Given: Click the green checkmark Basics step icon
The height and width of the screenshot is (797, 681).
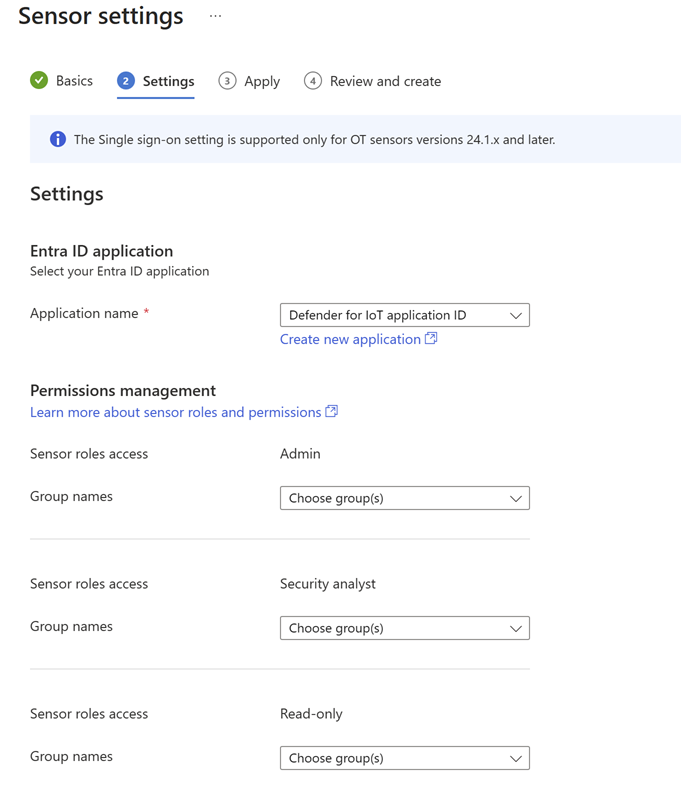Looking at the screenshot, I should [x=39, y=80].
